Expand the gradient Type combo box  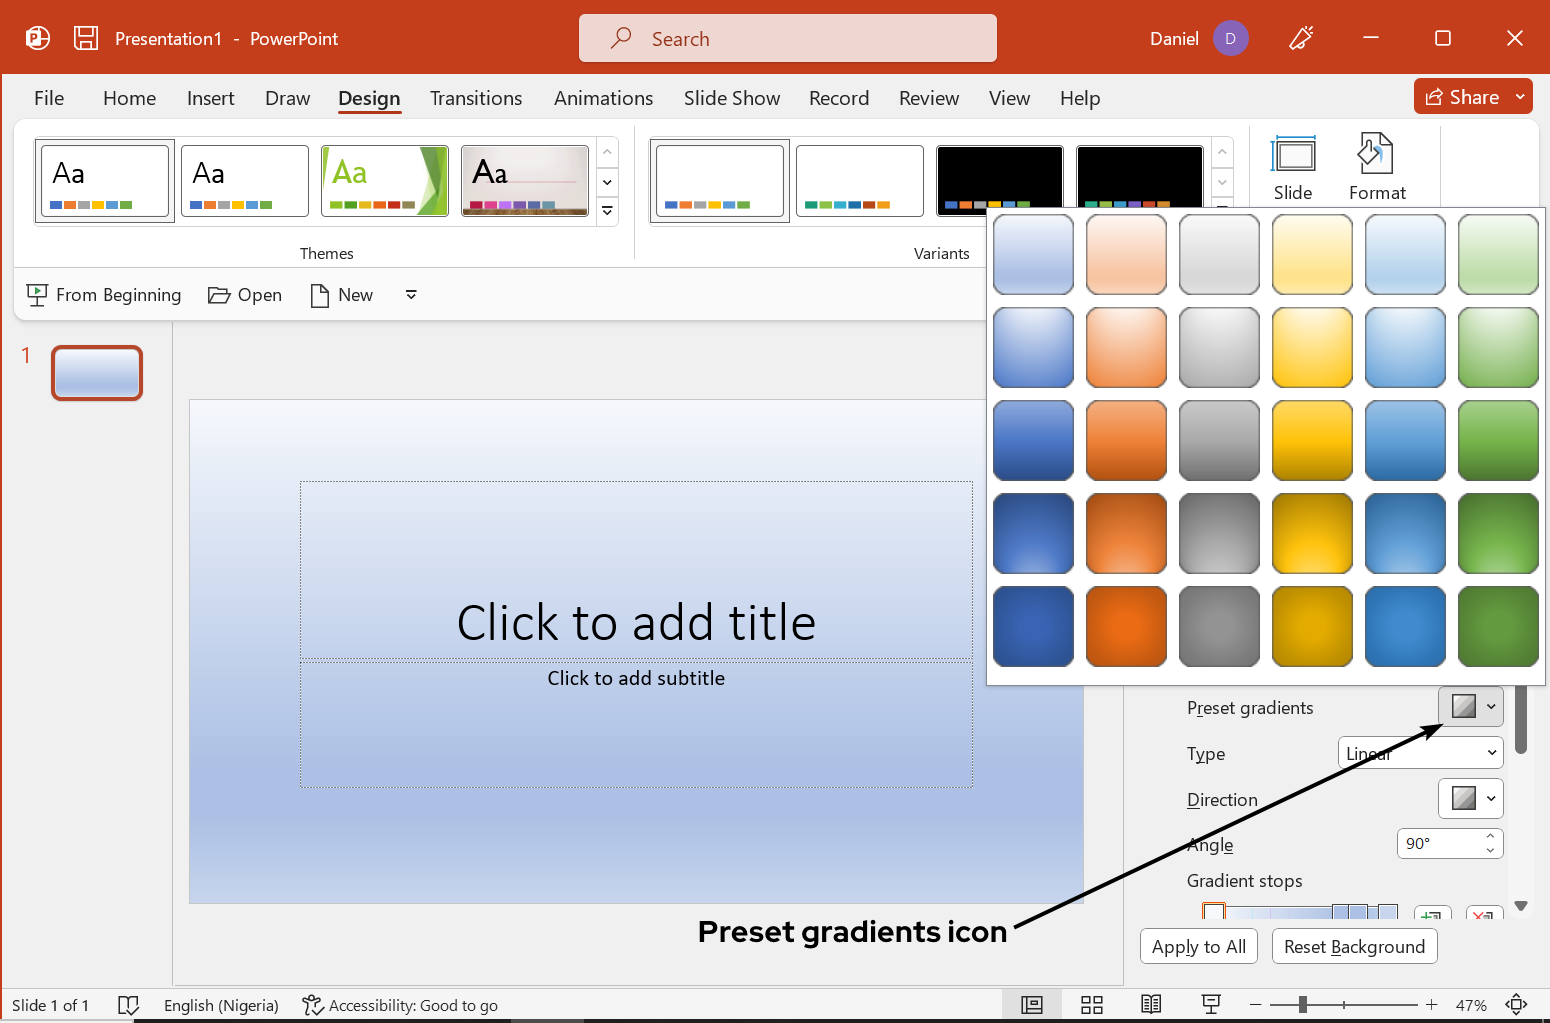1420,753
